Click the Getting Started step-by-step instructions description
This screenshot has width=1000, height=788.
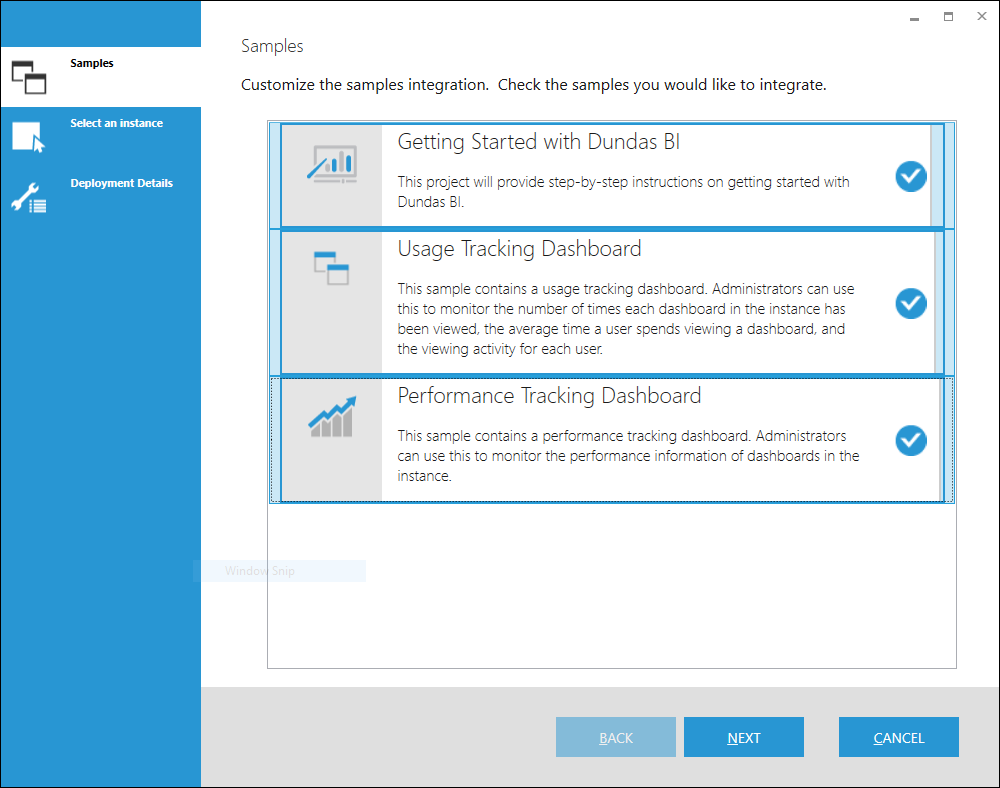[623, 192]
